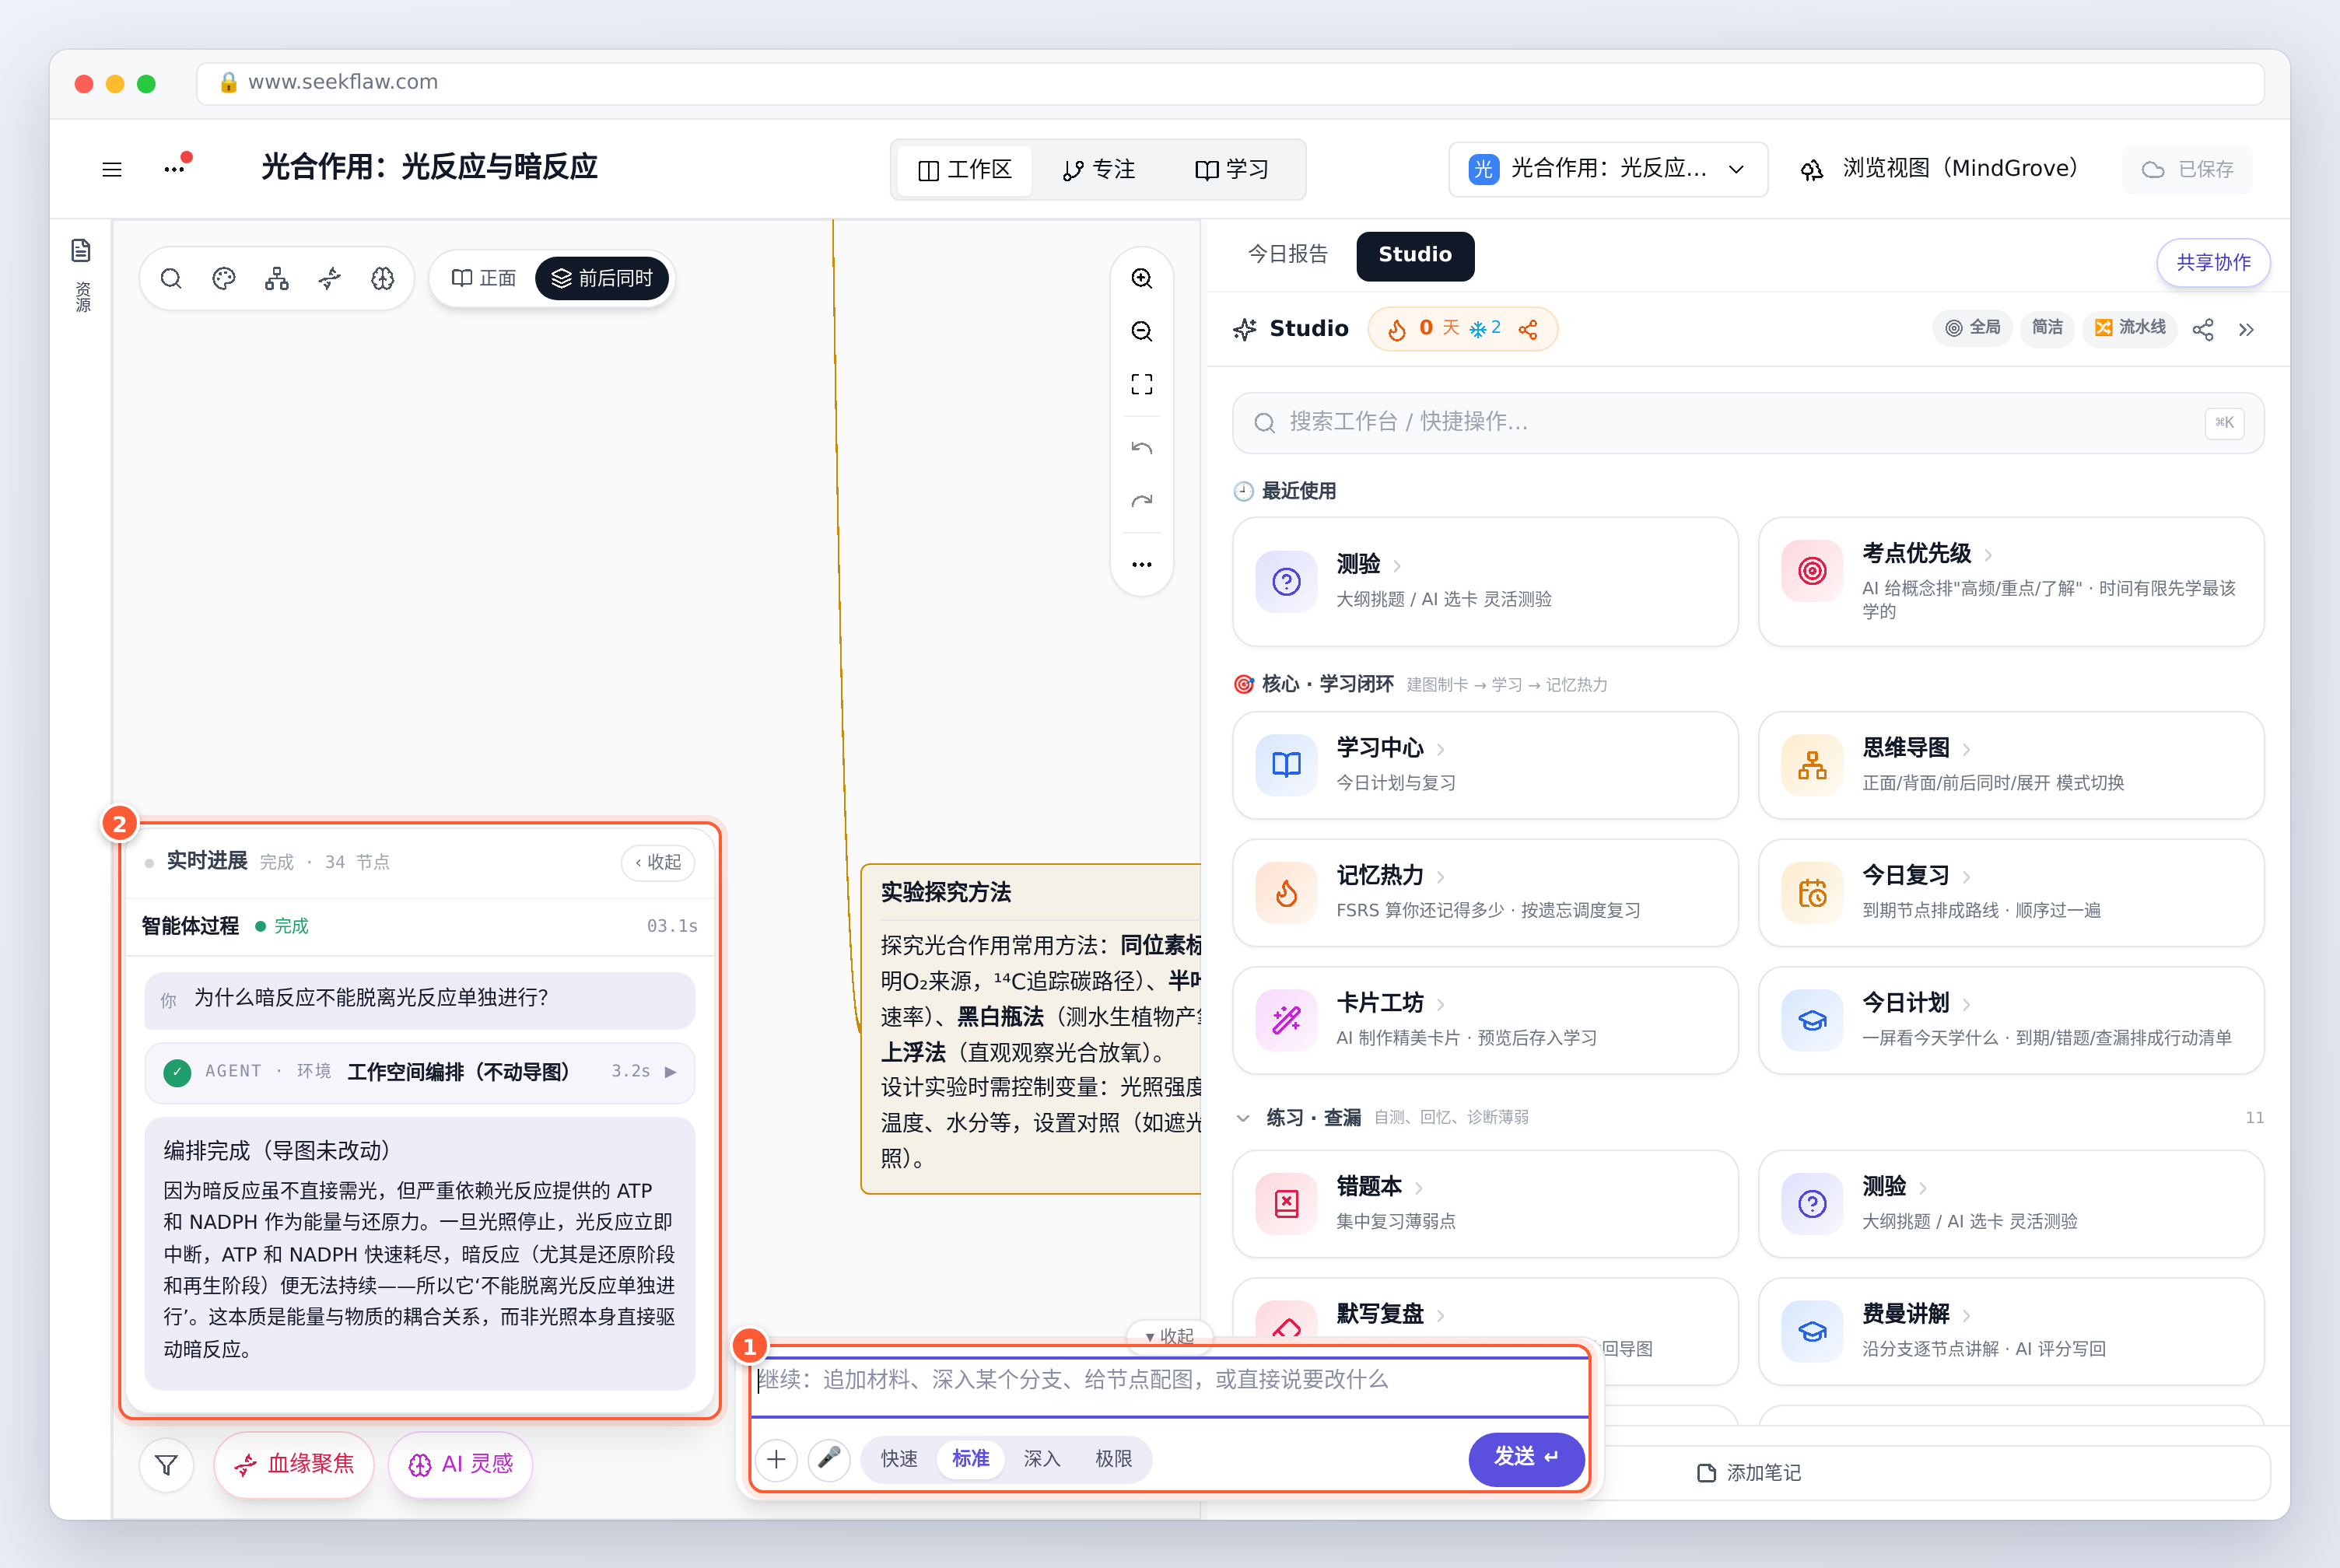
Task: Click the brain icon in canvas toolbar
Action: [x=383, y=278]
